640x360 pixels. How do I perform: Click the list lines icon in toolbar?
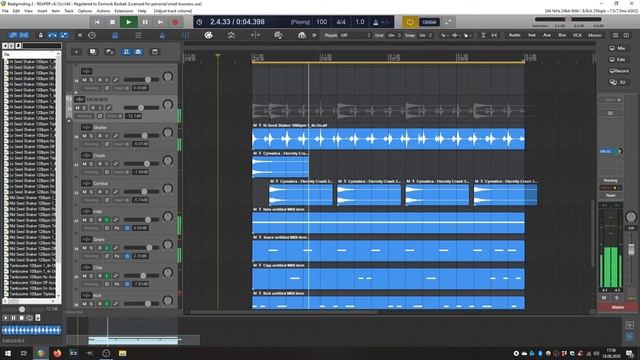pyautogui.click(x=139, y=36)
